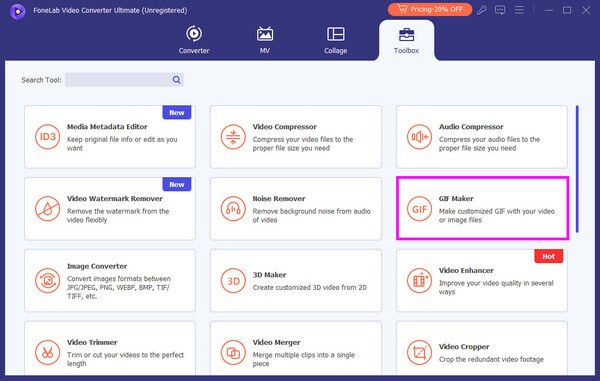Image resolution: width=600 pixels, height=381 pixels.
Task: Click the Video Compressor icon
Action: pyautogui.click(x=233, y=137)
